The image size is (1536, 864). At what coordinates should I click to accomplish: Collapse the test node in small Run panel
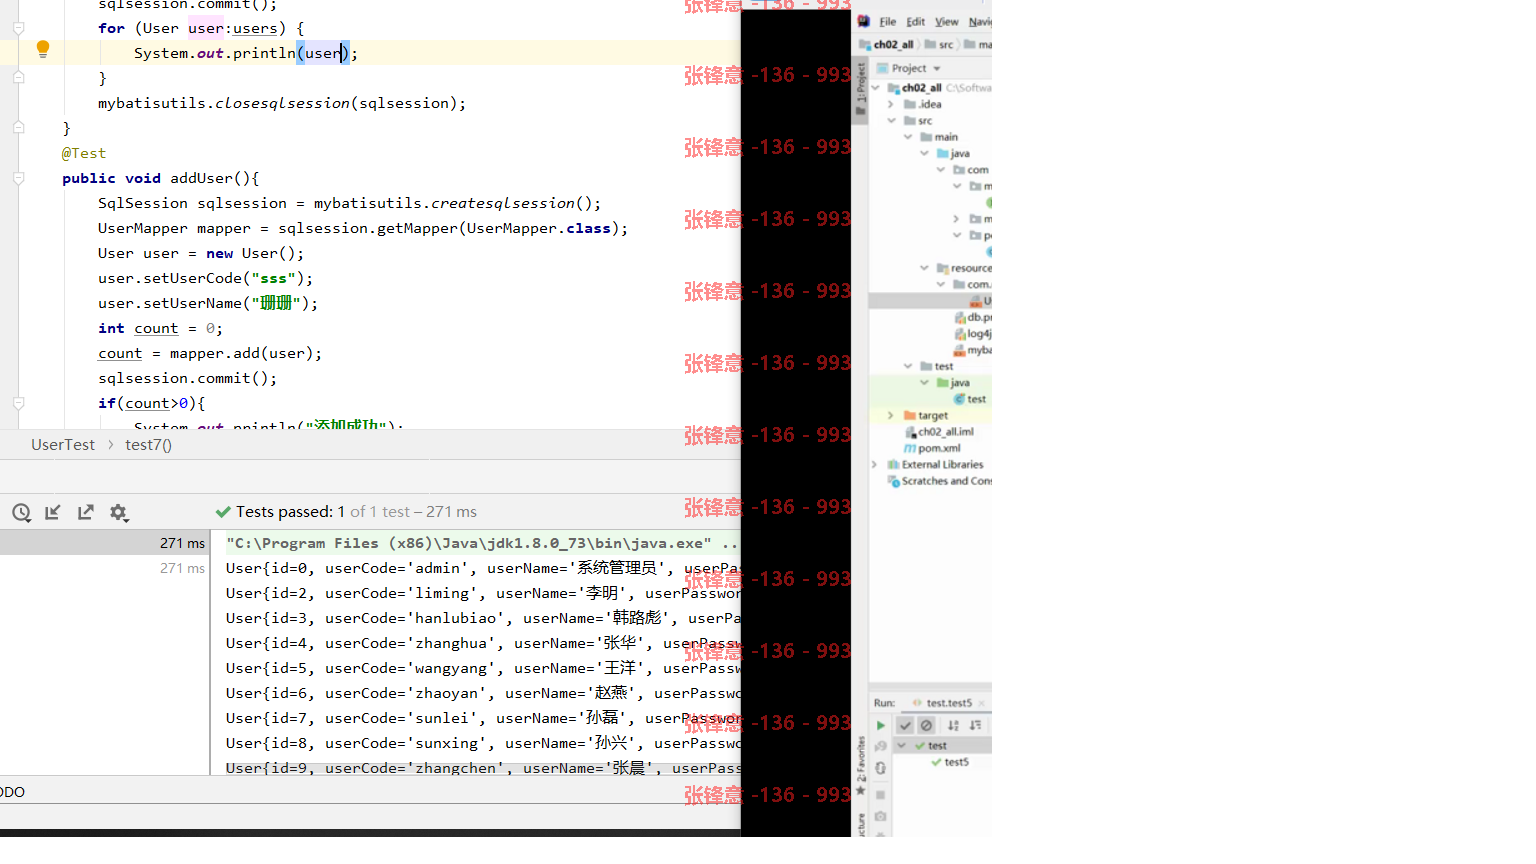coord(902,746)
